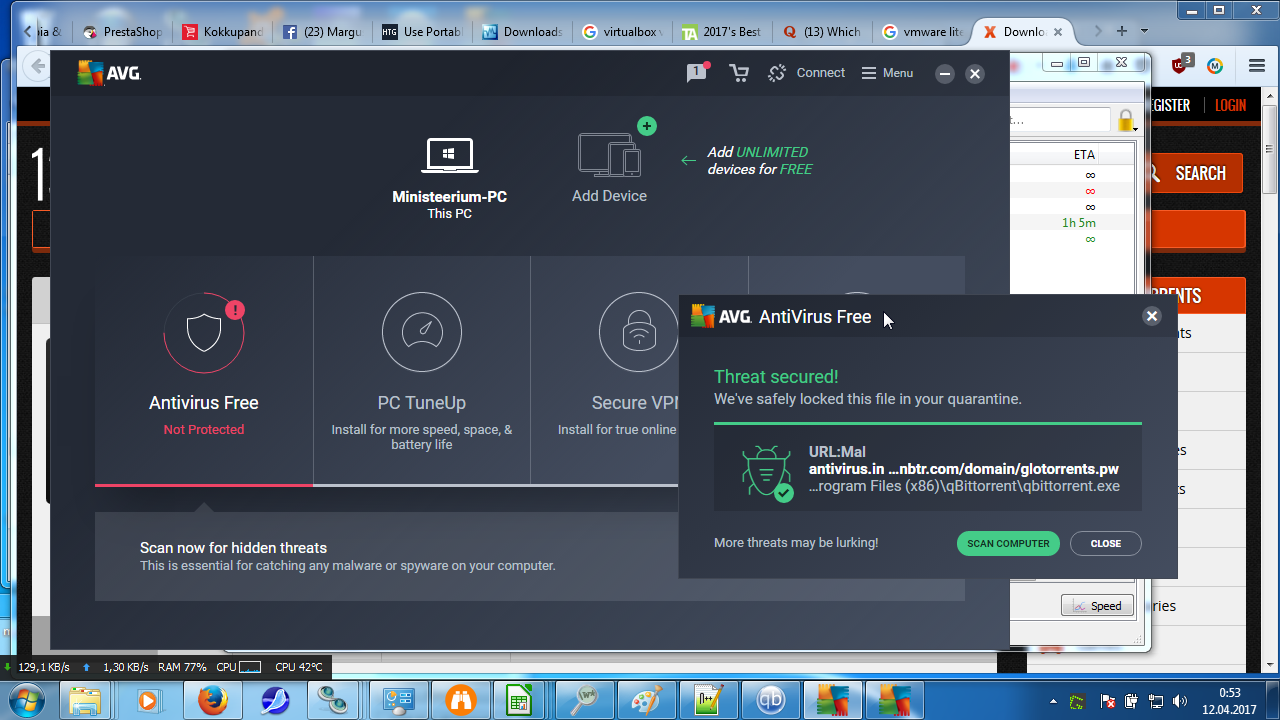Switch to the 'vmware lite' Google tab
The width and height of the screenshot is (1280, 720).
(922, 32)
